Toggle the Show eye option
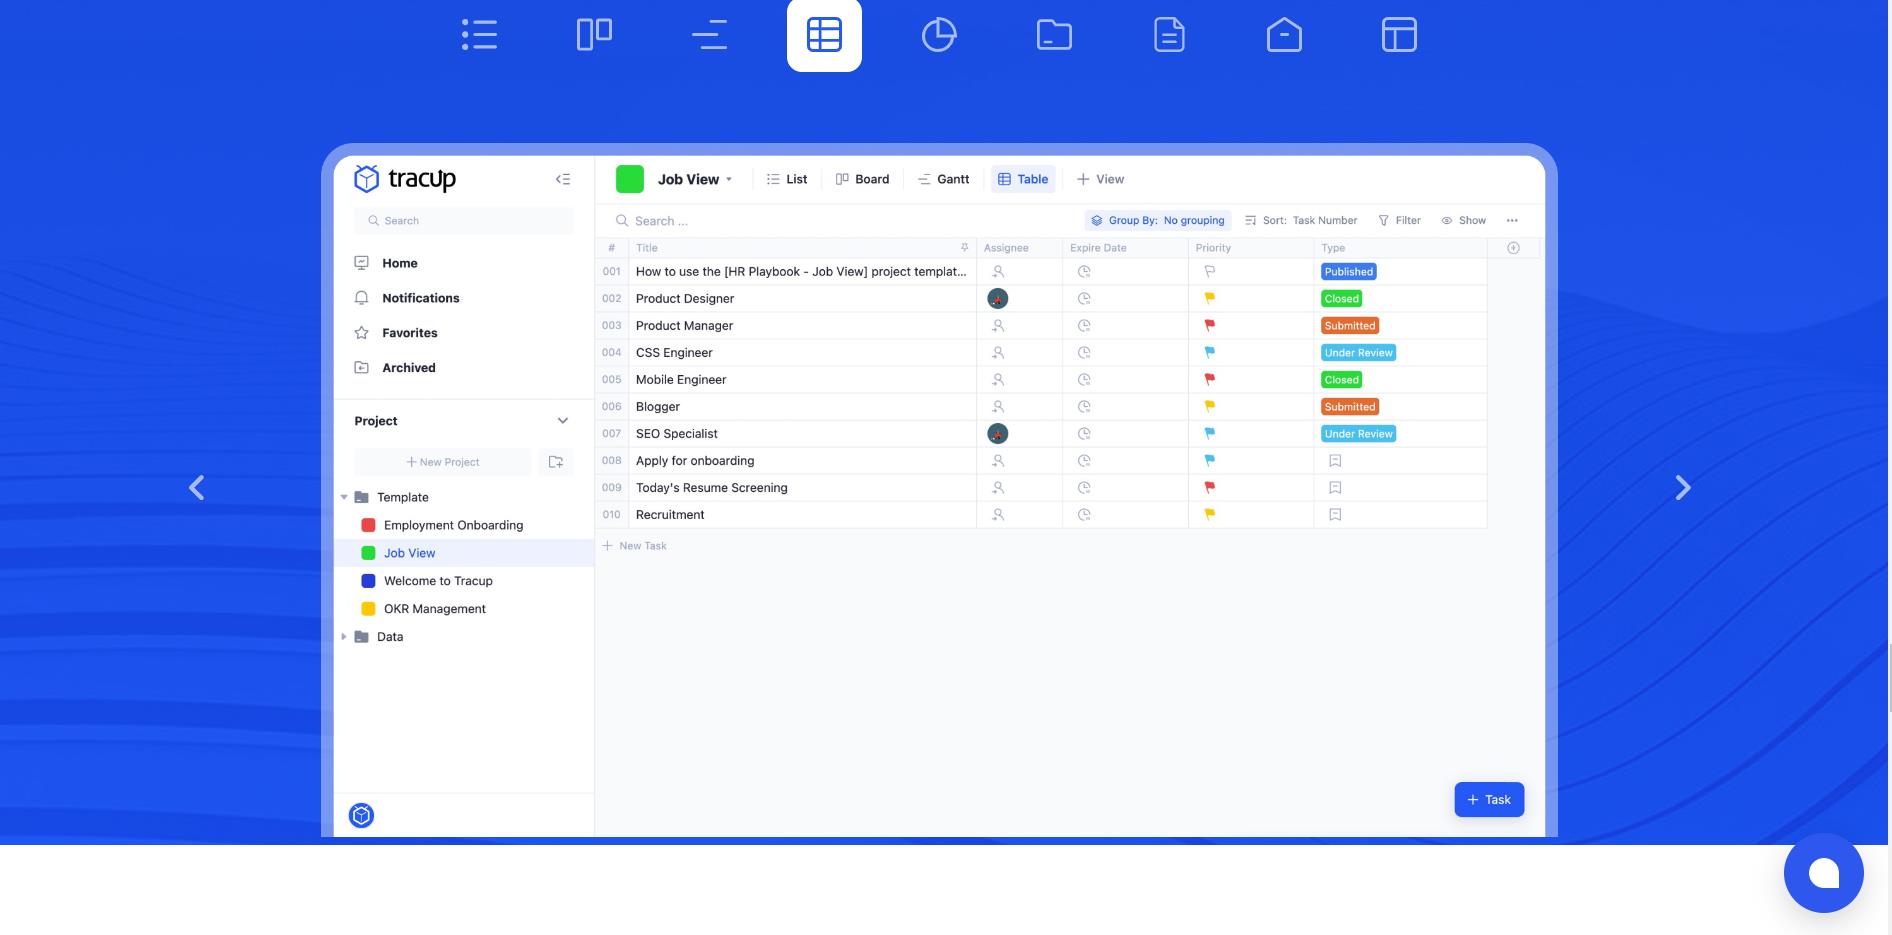The image size is (1892, 935). (1447, 220)
